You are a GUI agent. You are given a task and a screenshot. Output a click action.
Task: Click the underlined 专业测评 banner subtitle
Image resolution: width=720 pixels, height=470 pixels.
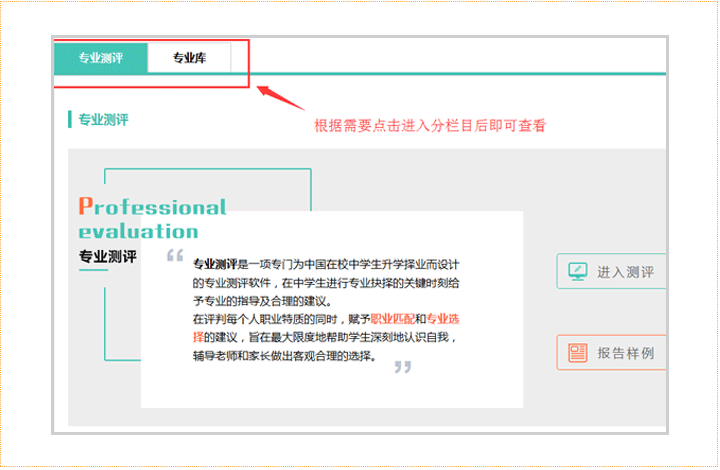pyautogui.click(x=107, y=257)
